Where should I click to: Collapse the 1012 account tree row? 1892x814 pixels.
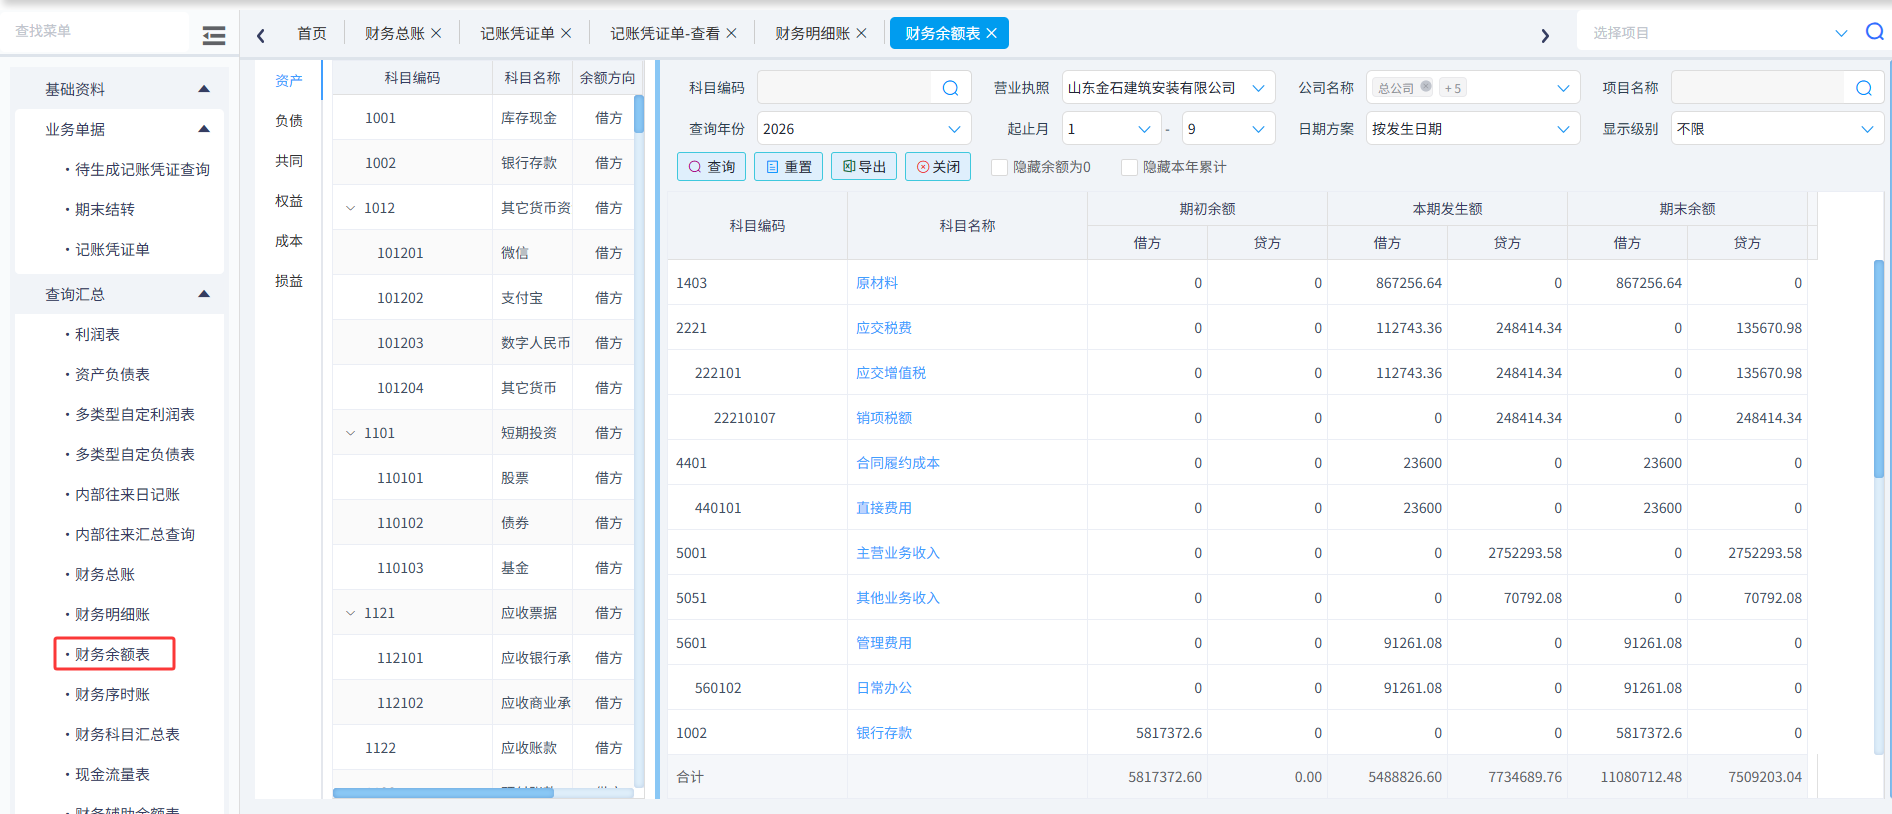click(350, 208)
